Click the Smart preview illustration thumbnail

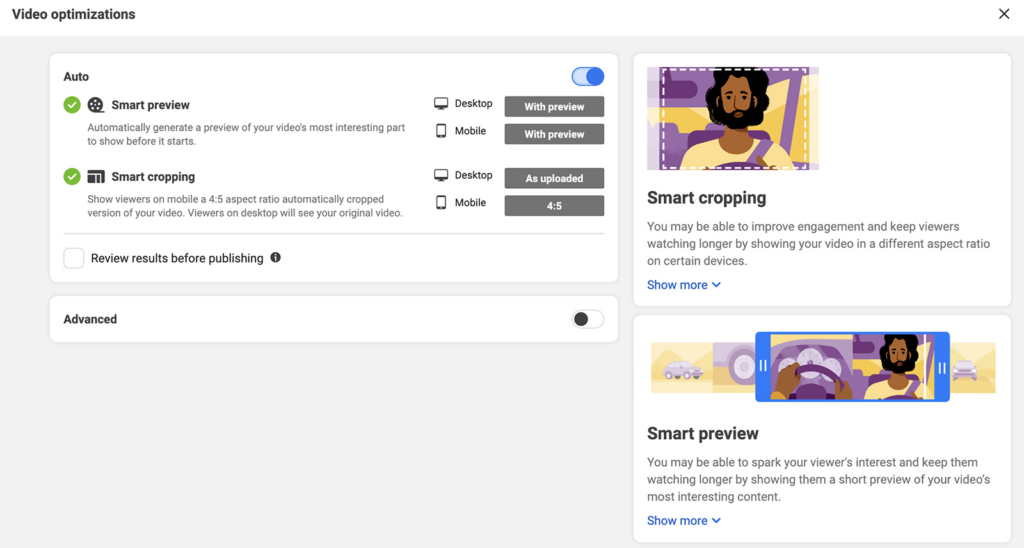[822, 367]
